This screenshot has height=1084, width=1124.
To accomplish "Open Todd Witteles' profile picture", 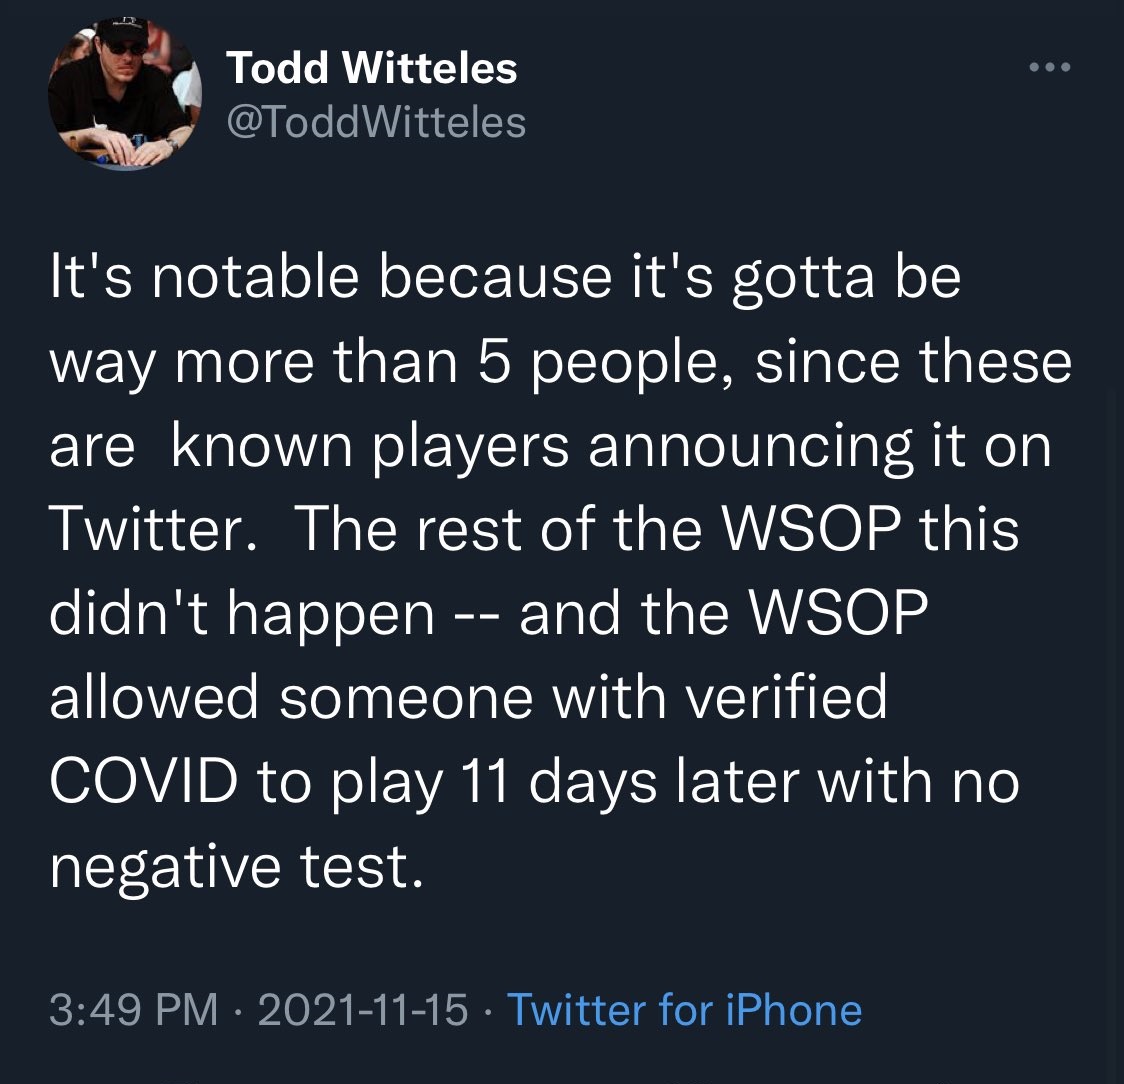I will (124, 94).
